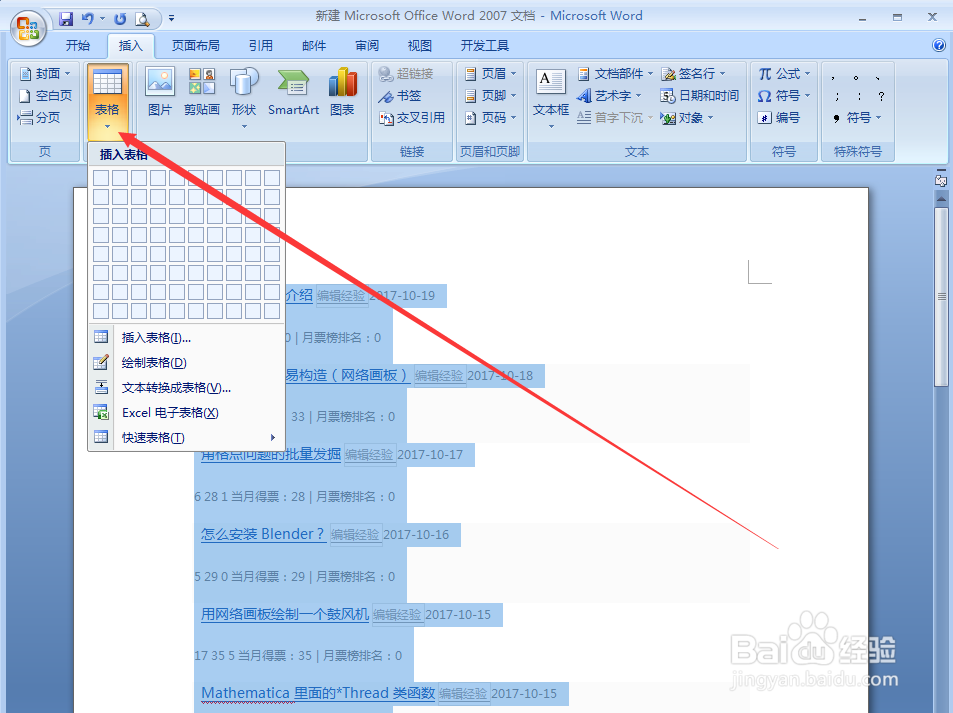
Task: Choose 插入表格(I)... menu entry
Action: [187, 337]
